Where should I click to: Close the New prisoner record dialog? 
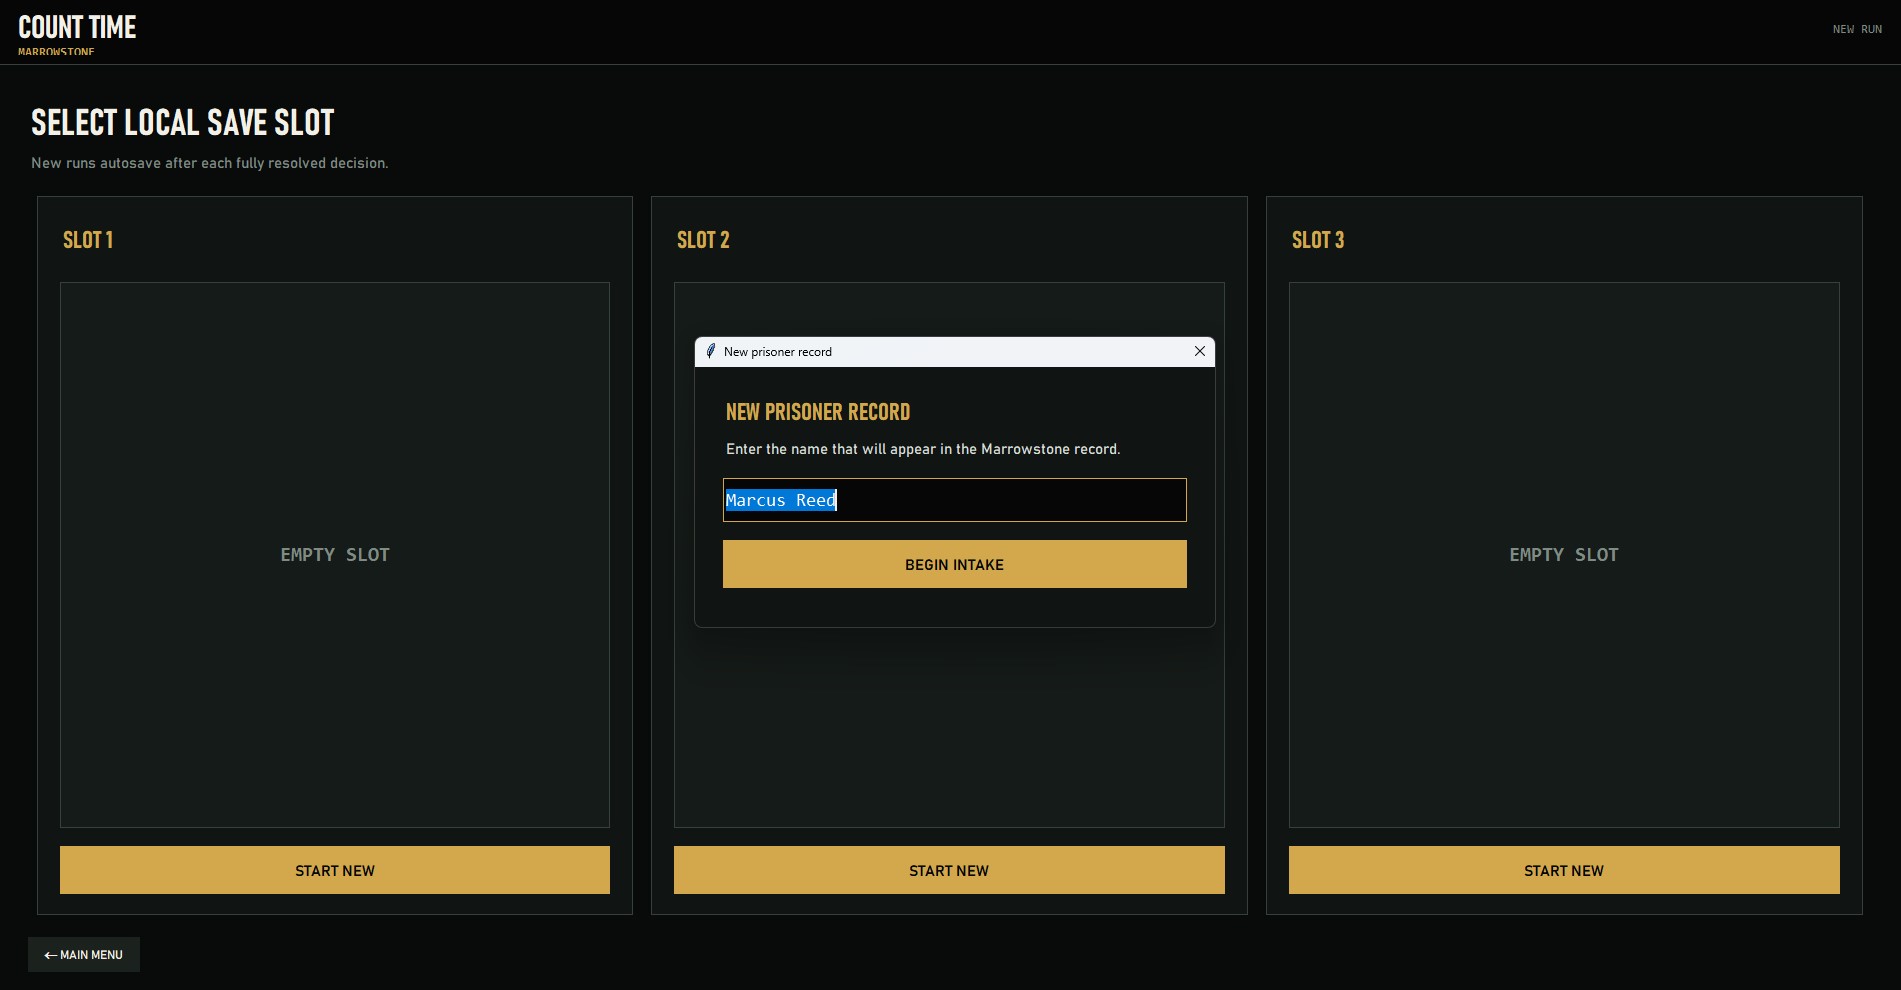(x=1199, y=352)
